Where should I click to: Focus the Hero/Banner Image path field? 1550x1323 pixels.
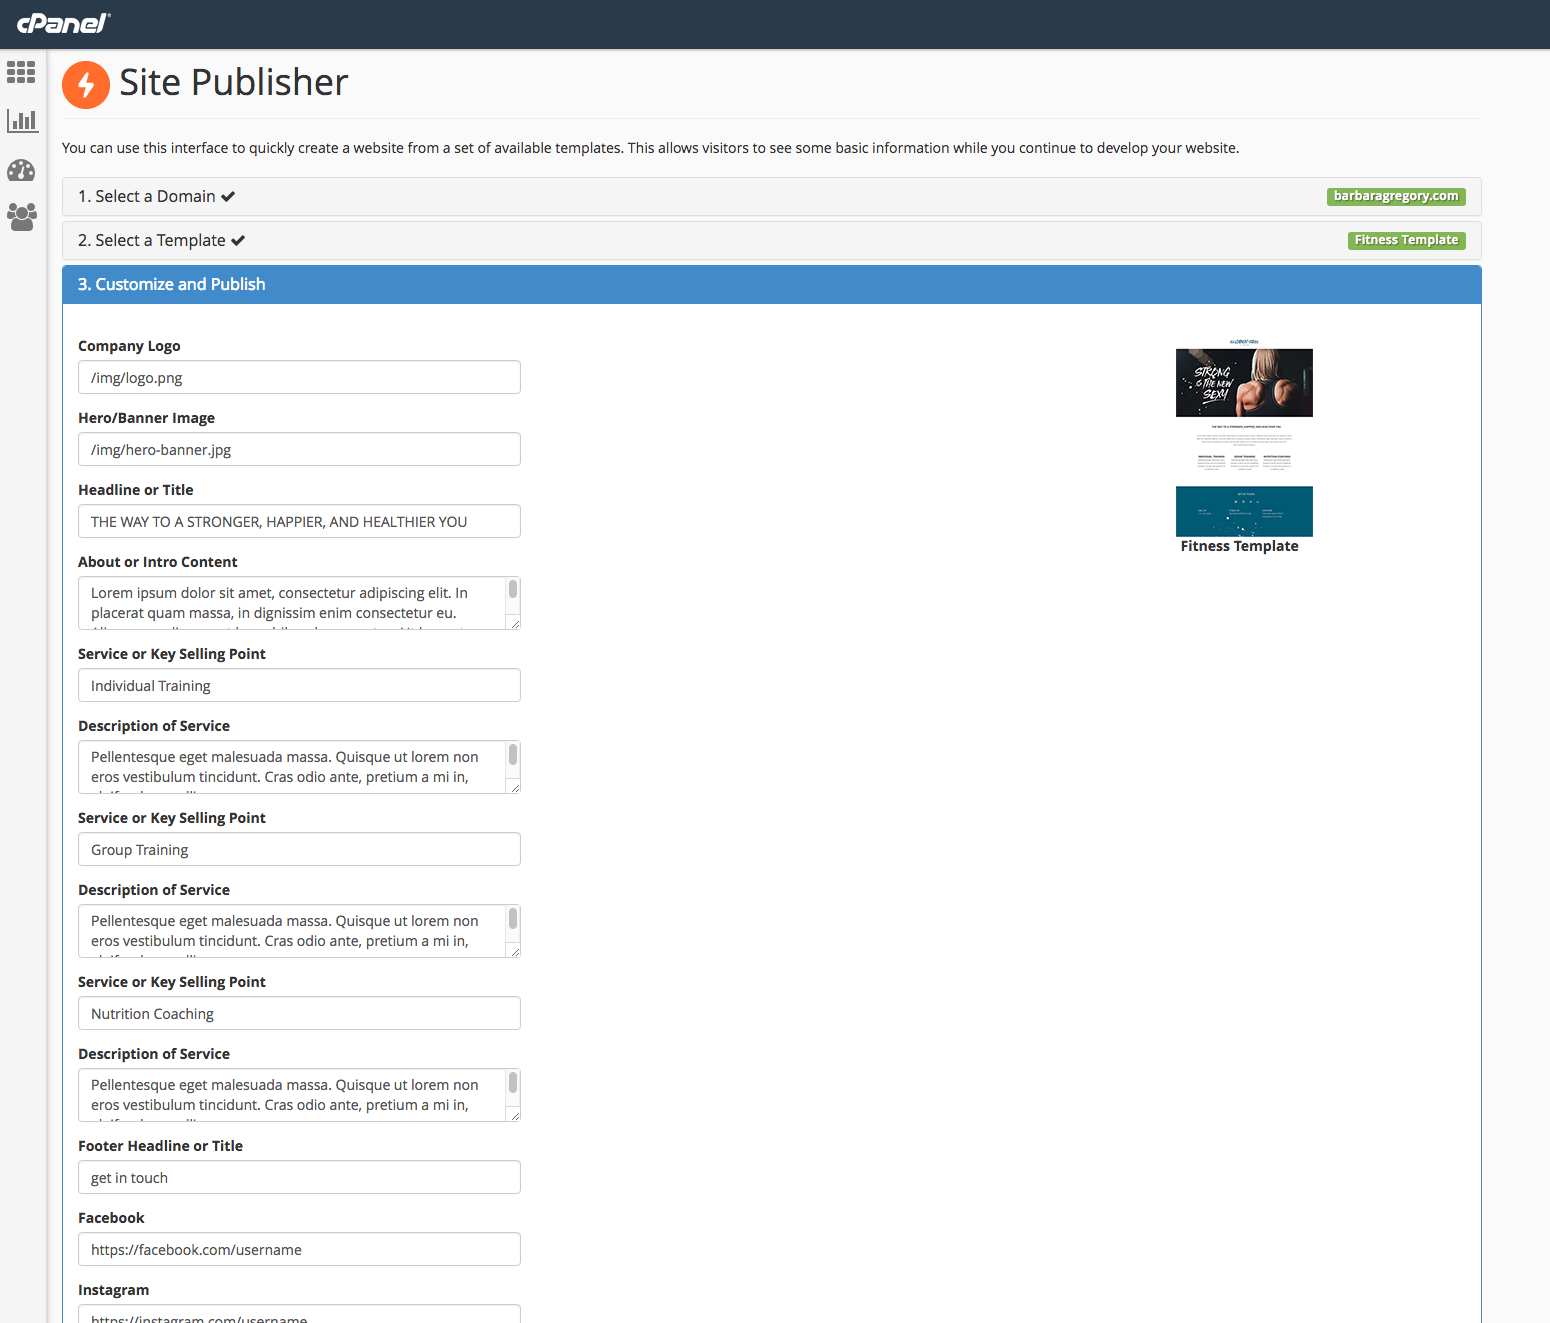(299, 450)
